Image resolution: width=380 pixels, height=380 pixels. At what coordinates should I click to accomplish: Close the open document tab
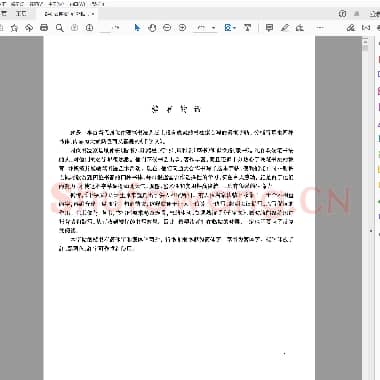click(93, 14)
